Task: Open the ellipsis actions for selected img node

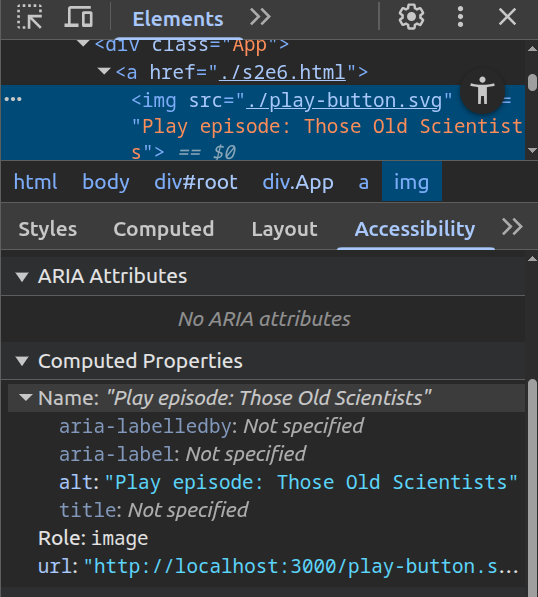Action: point(13,99)
